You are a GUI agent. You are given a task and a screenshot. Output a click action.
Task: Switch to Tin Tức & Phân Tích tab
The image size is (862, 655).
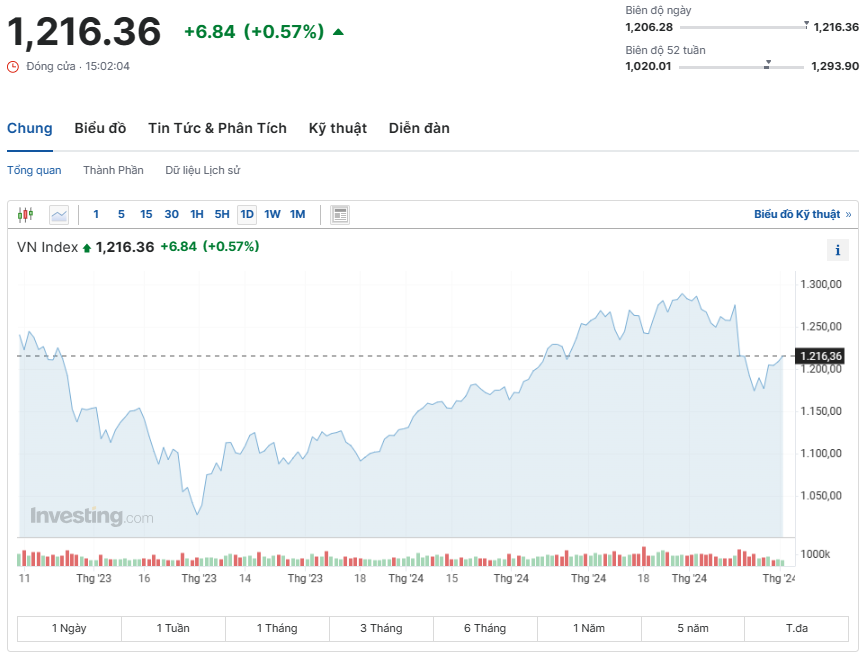point(217,128)
